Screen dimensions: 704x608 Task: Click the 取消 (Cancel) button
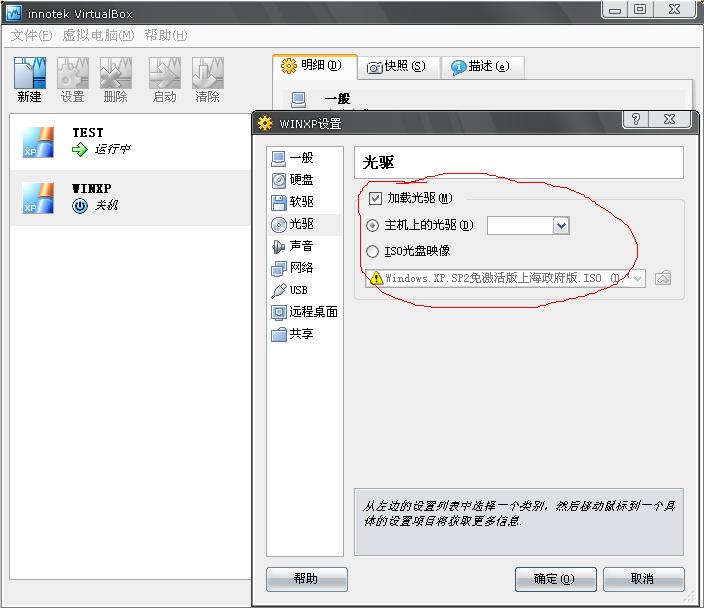point(643,579)
